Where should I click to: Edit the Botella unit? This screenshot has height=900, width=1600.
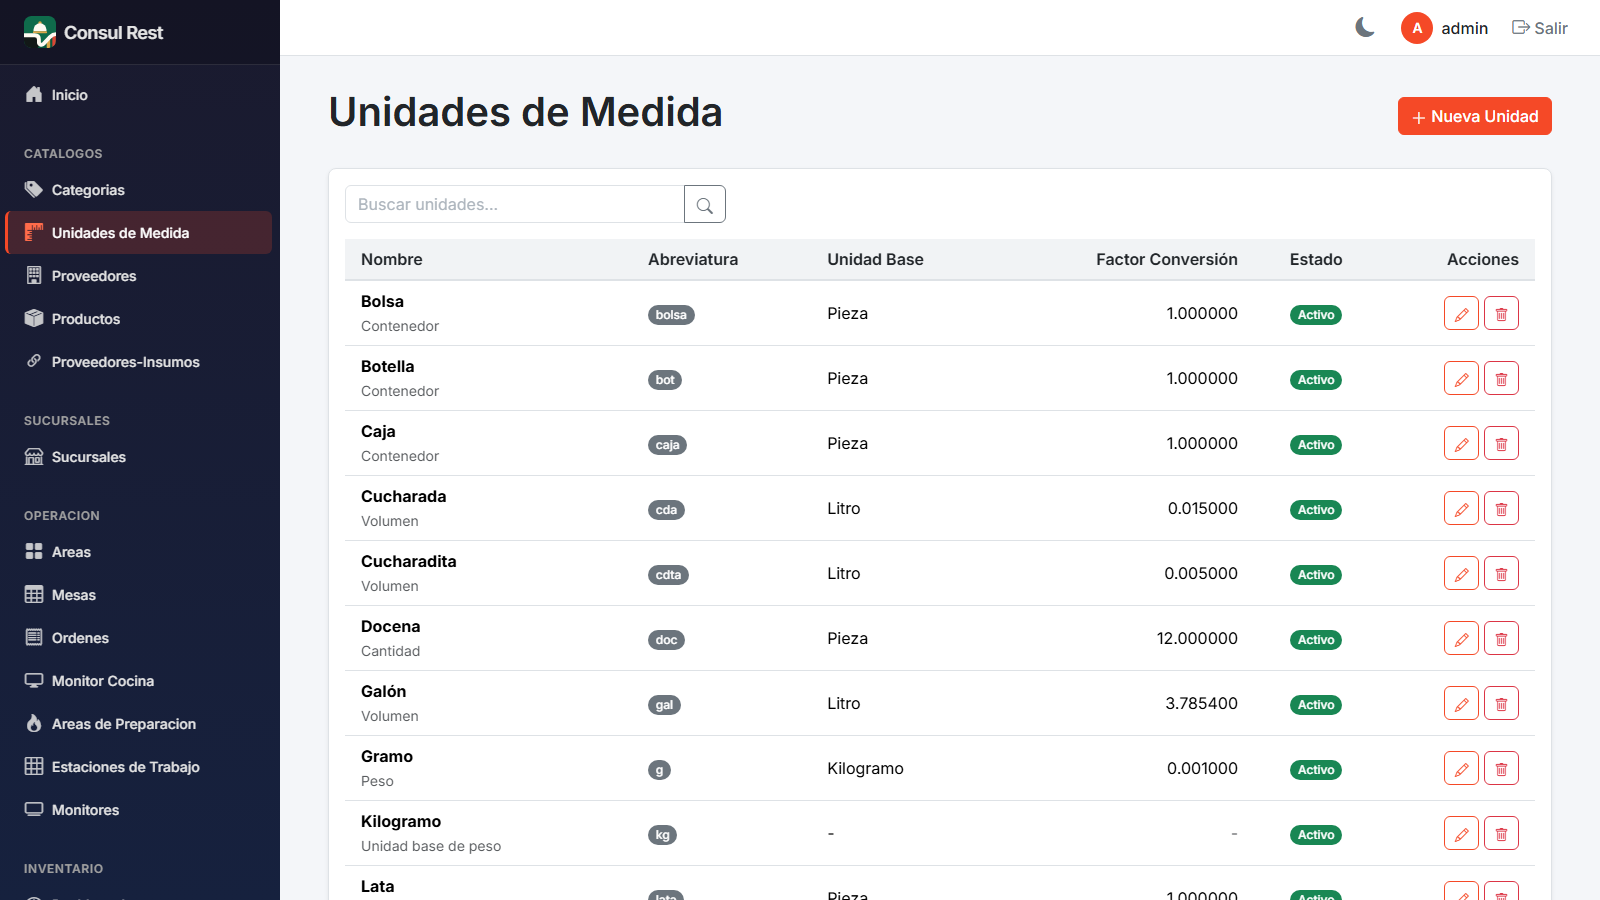coord(1461,379)
